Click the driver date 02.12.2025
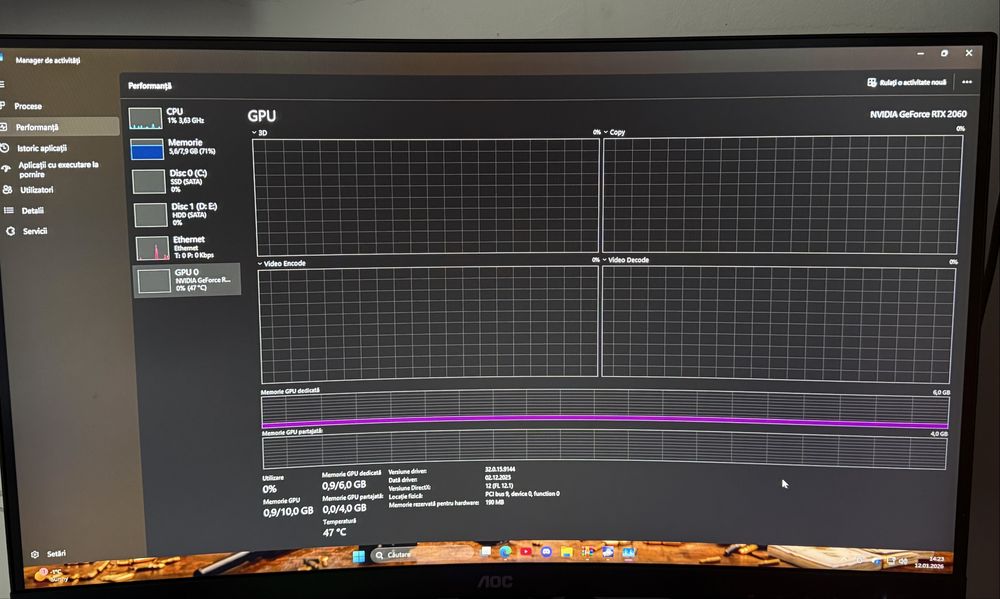 point(498,477)
